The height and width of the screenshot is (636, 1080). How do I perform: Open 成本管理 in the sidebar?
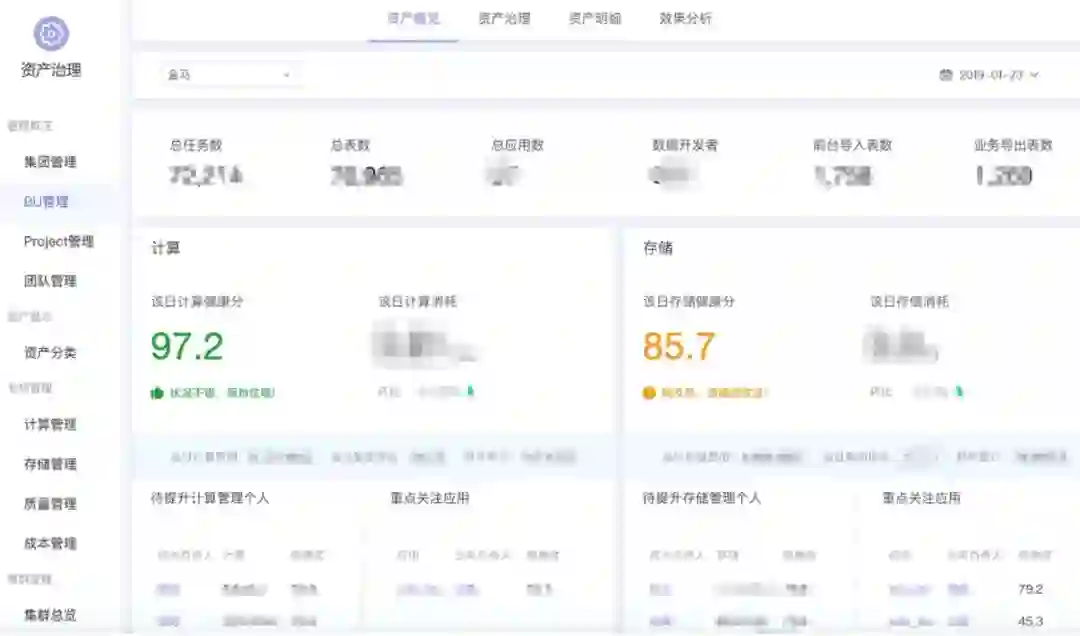coord(50,544)
